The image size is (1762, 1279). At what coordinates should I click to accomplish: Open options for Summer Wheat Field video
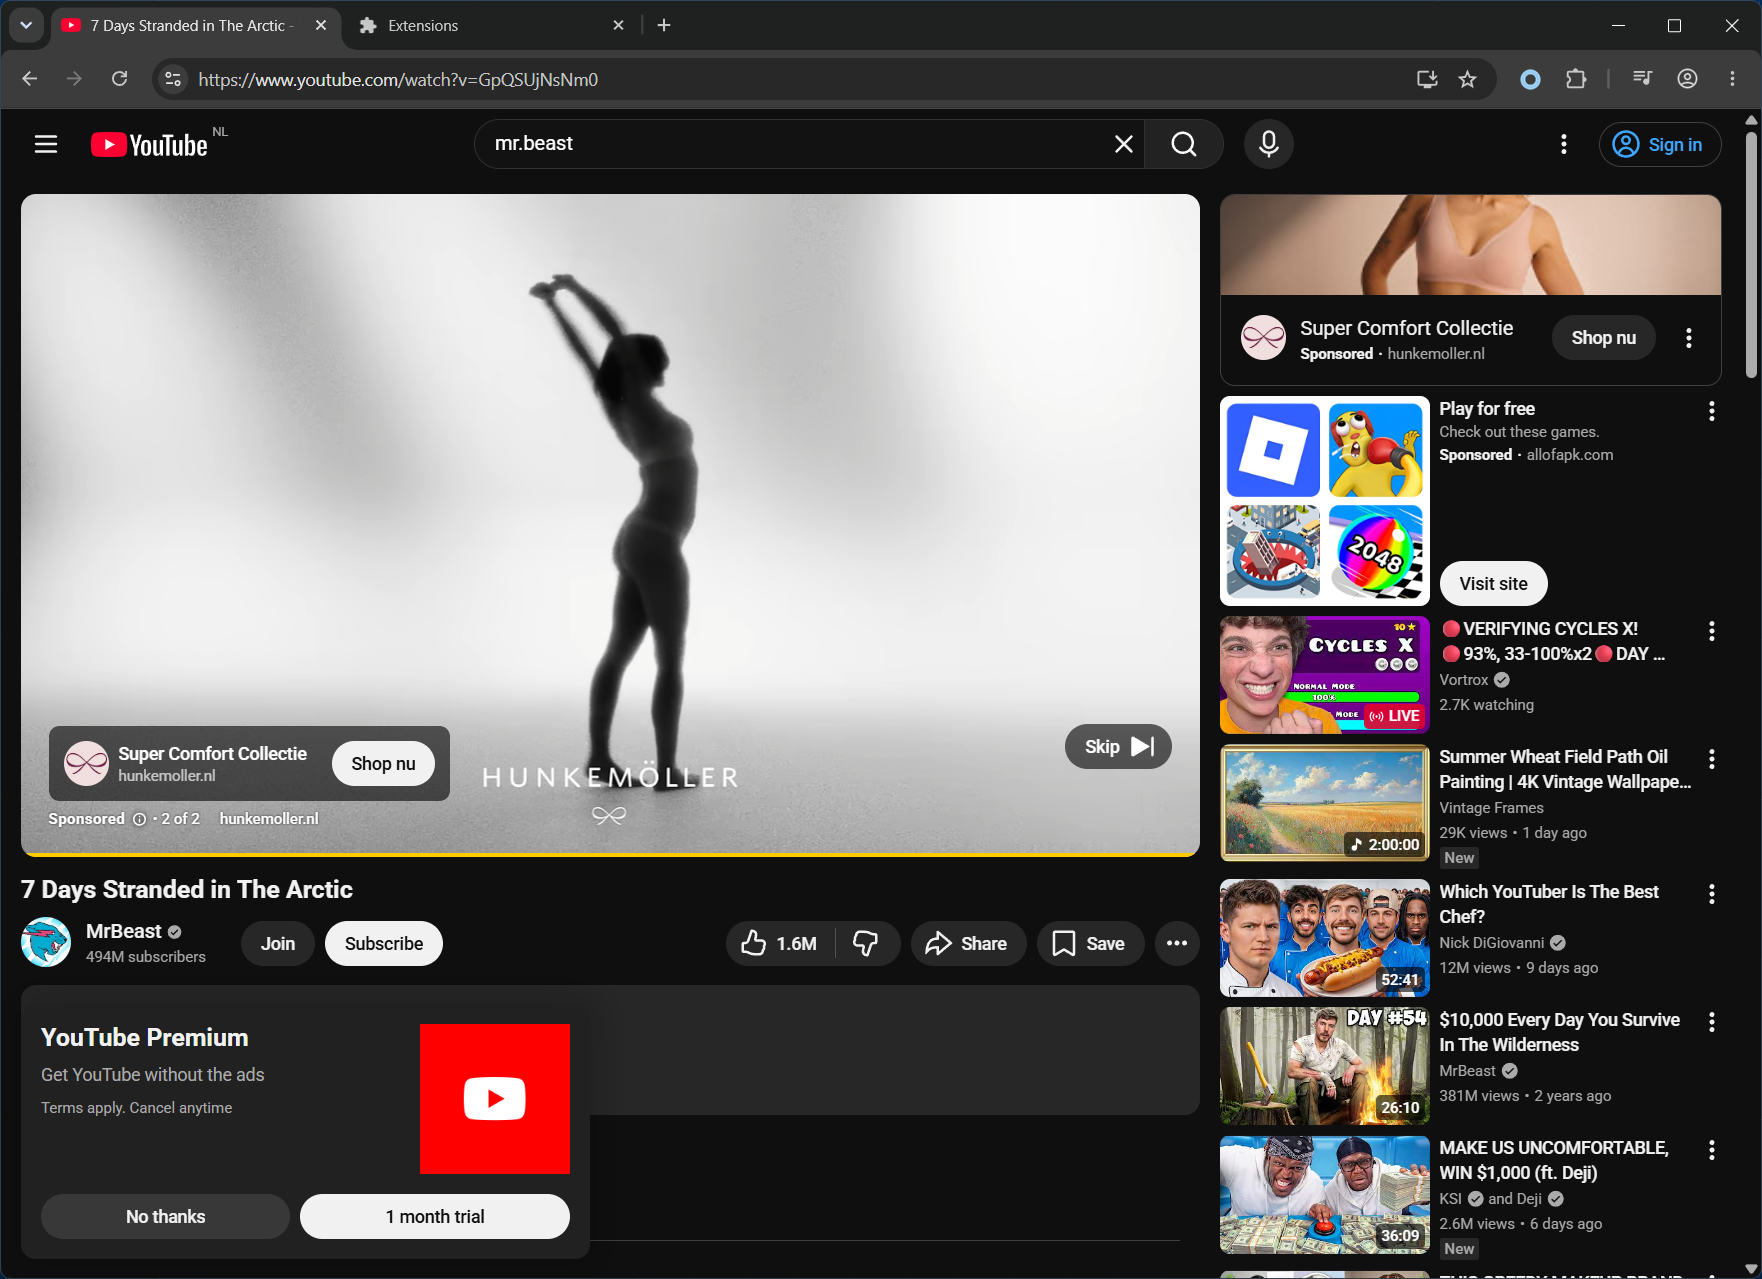pyautogui.click(x=1712, y=759)
